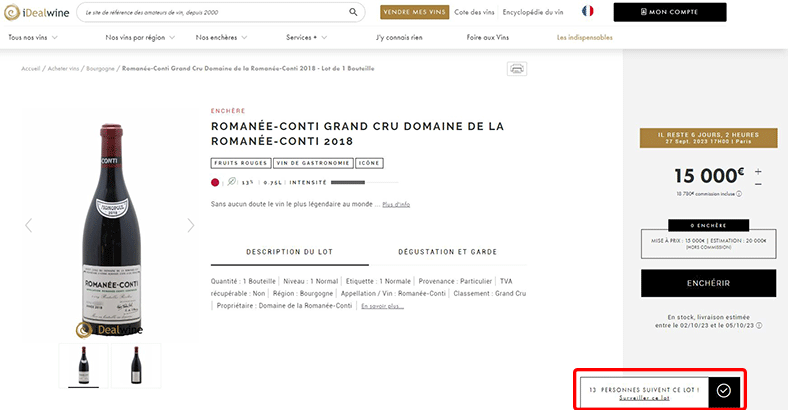788x410 pixels.
Task: Open the Cote des vins link
Action: click(x=474, y=12)
